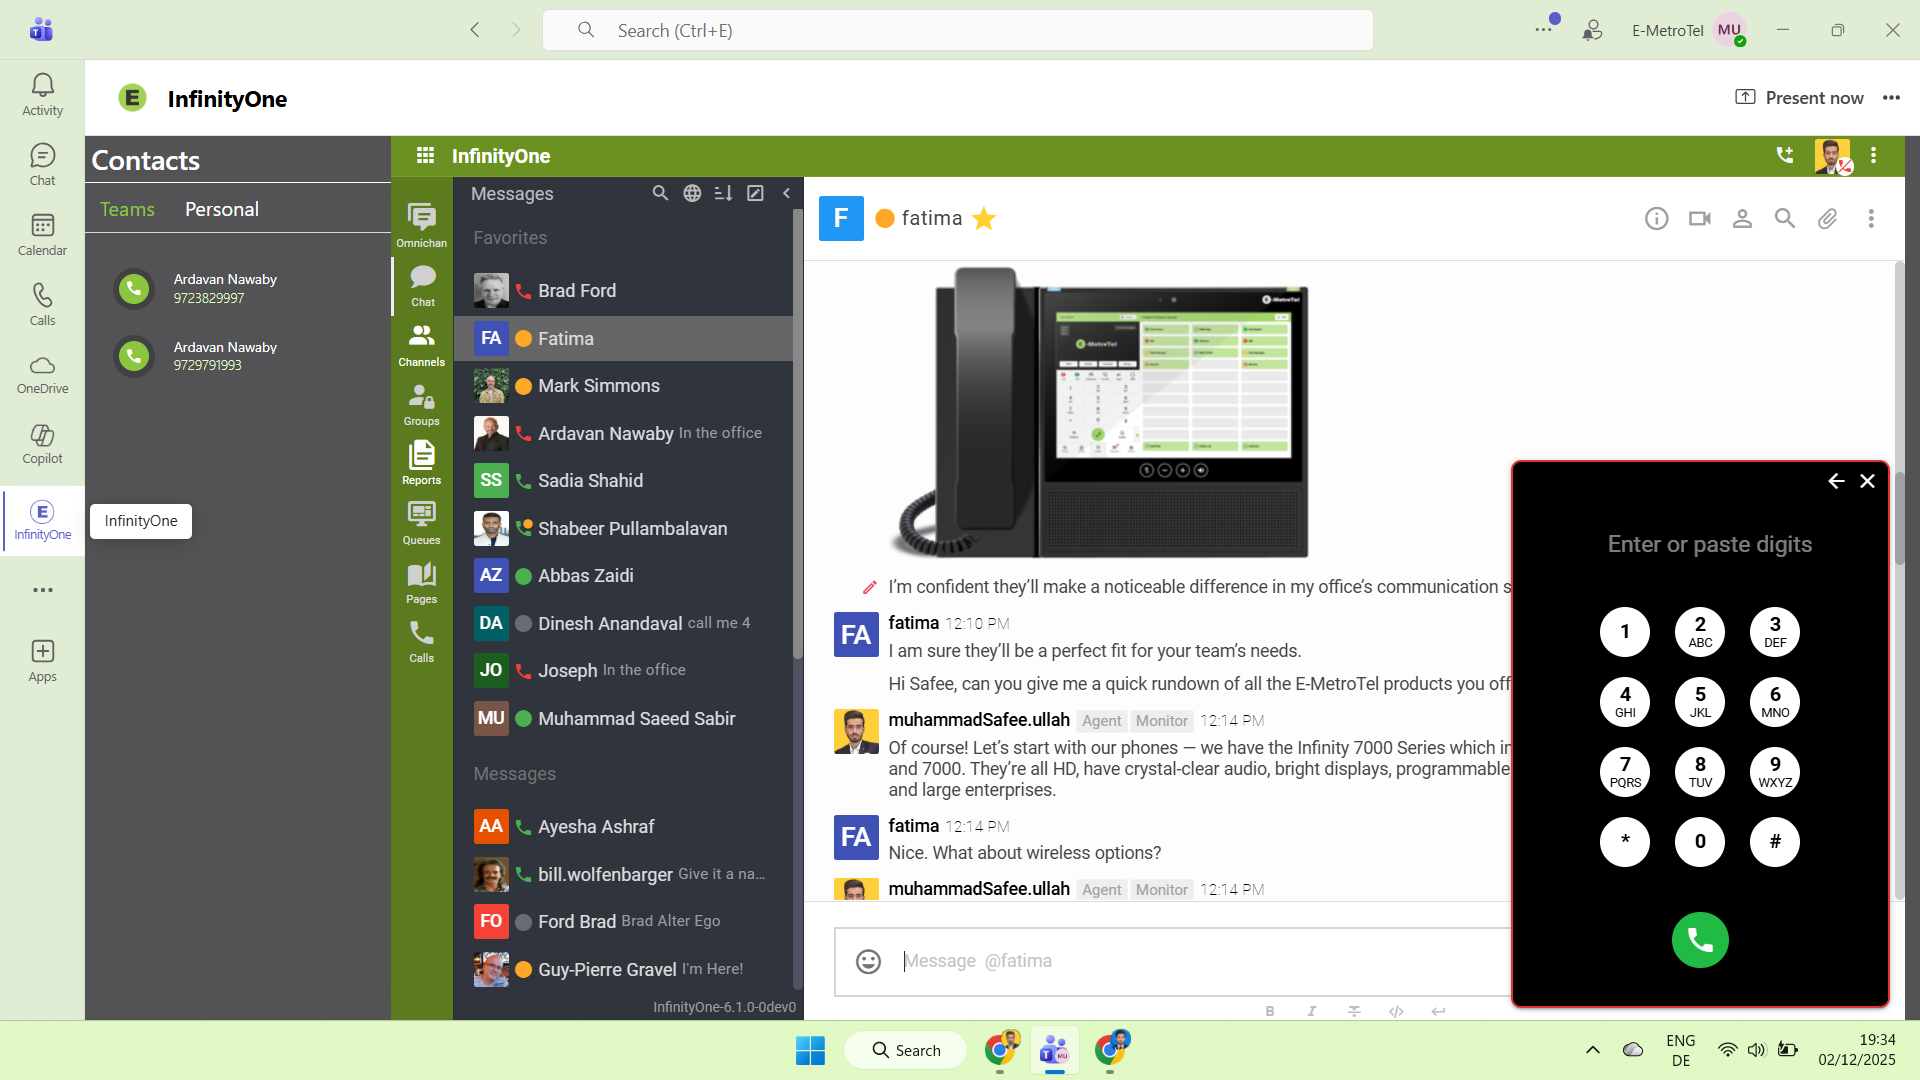
Task: Call Ardavan Nawaby at 9723829997
Action: click(x=134, y=289)
